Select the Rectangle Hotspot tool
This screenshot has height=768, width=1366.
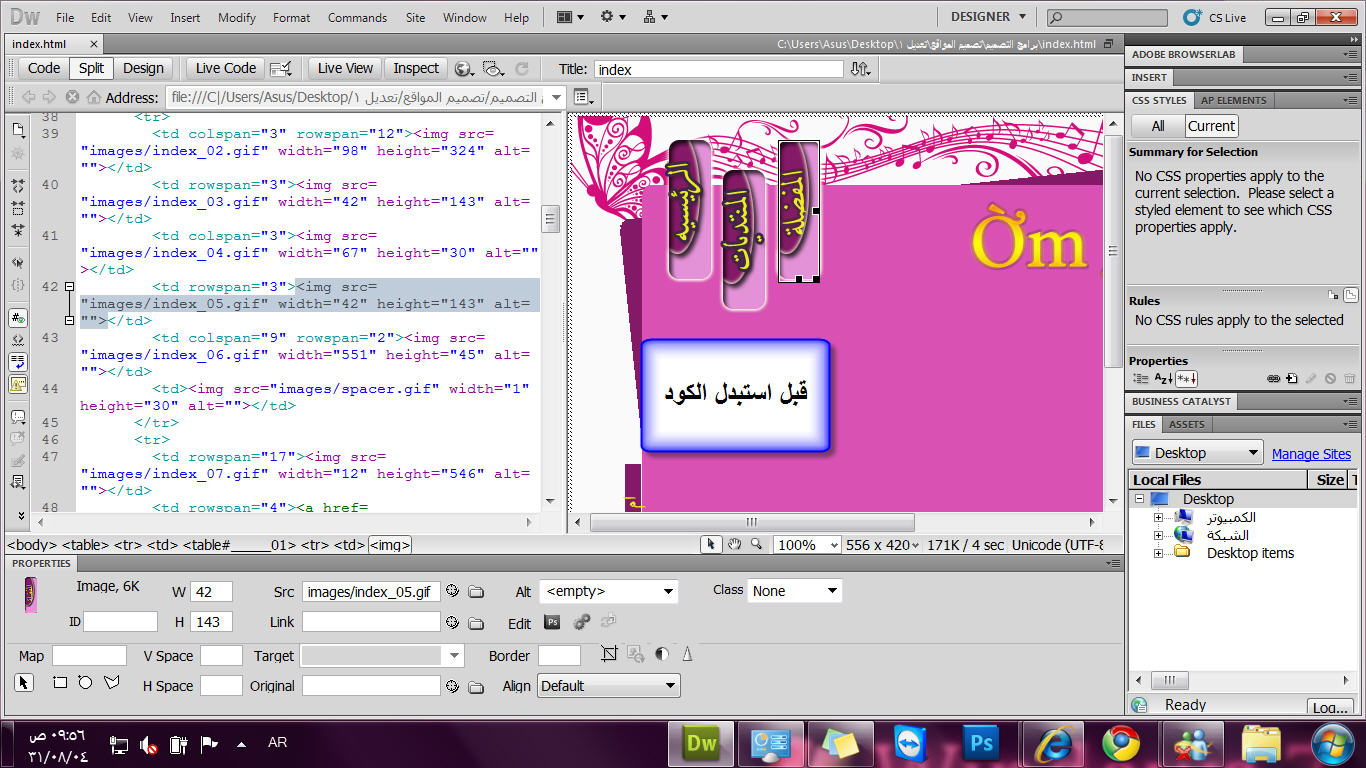coord(60,683)
